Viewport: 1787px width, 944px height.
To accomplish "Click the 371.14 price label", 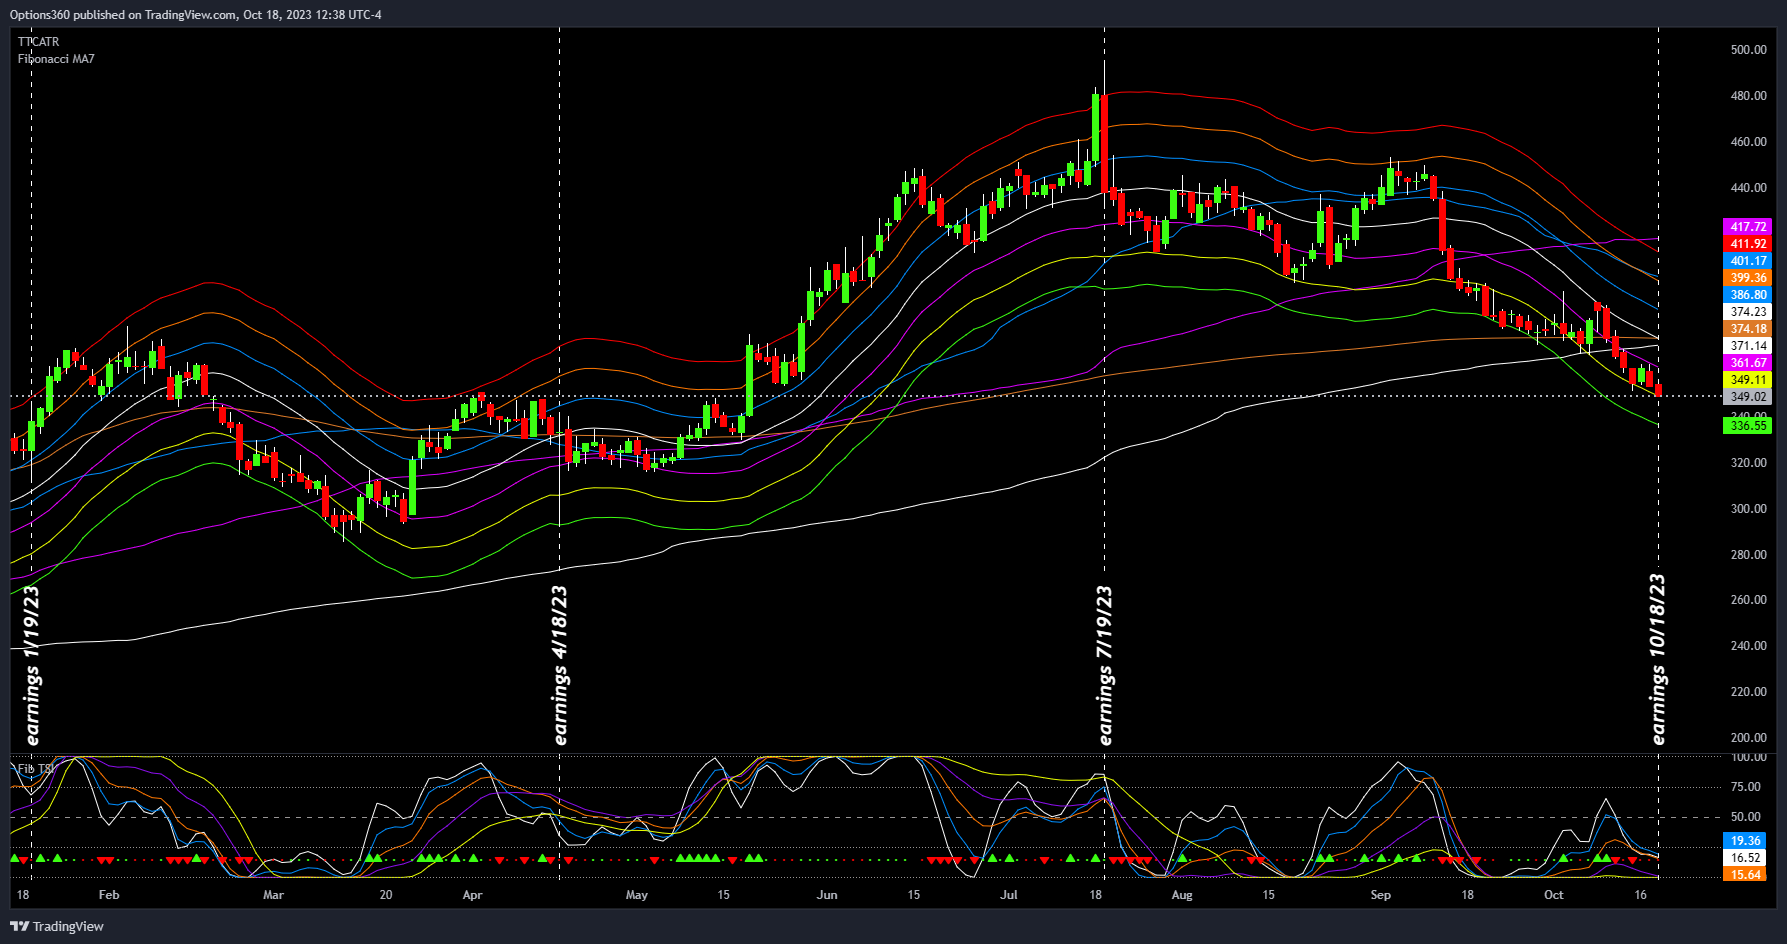I will (x=1748, y=346).
